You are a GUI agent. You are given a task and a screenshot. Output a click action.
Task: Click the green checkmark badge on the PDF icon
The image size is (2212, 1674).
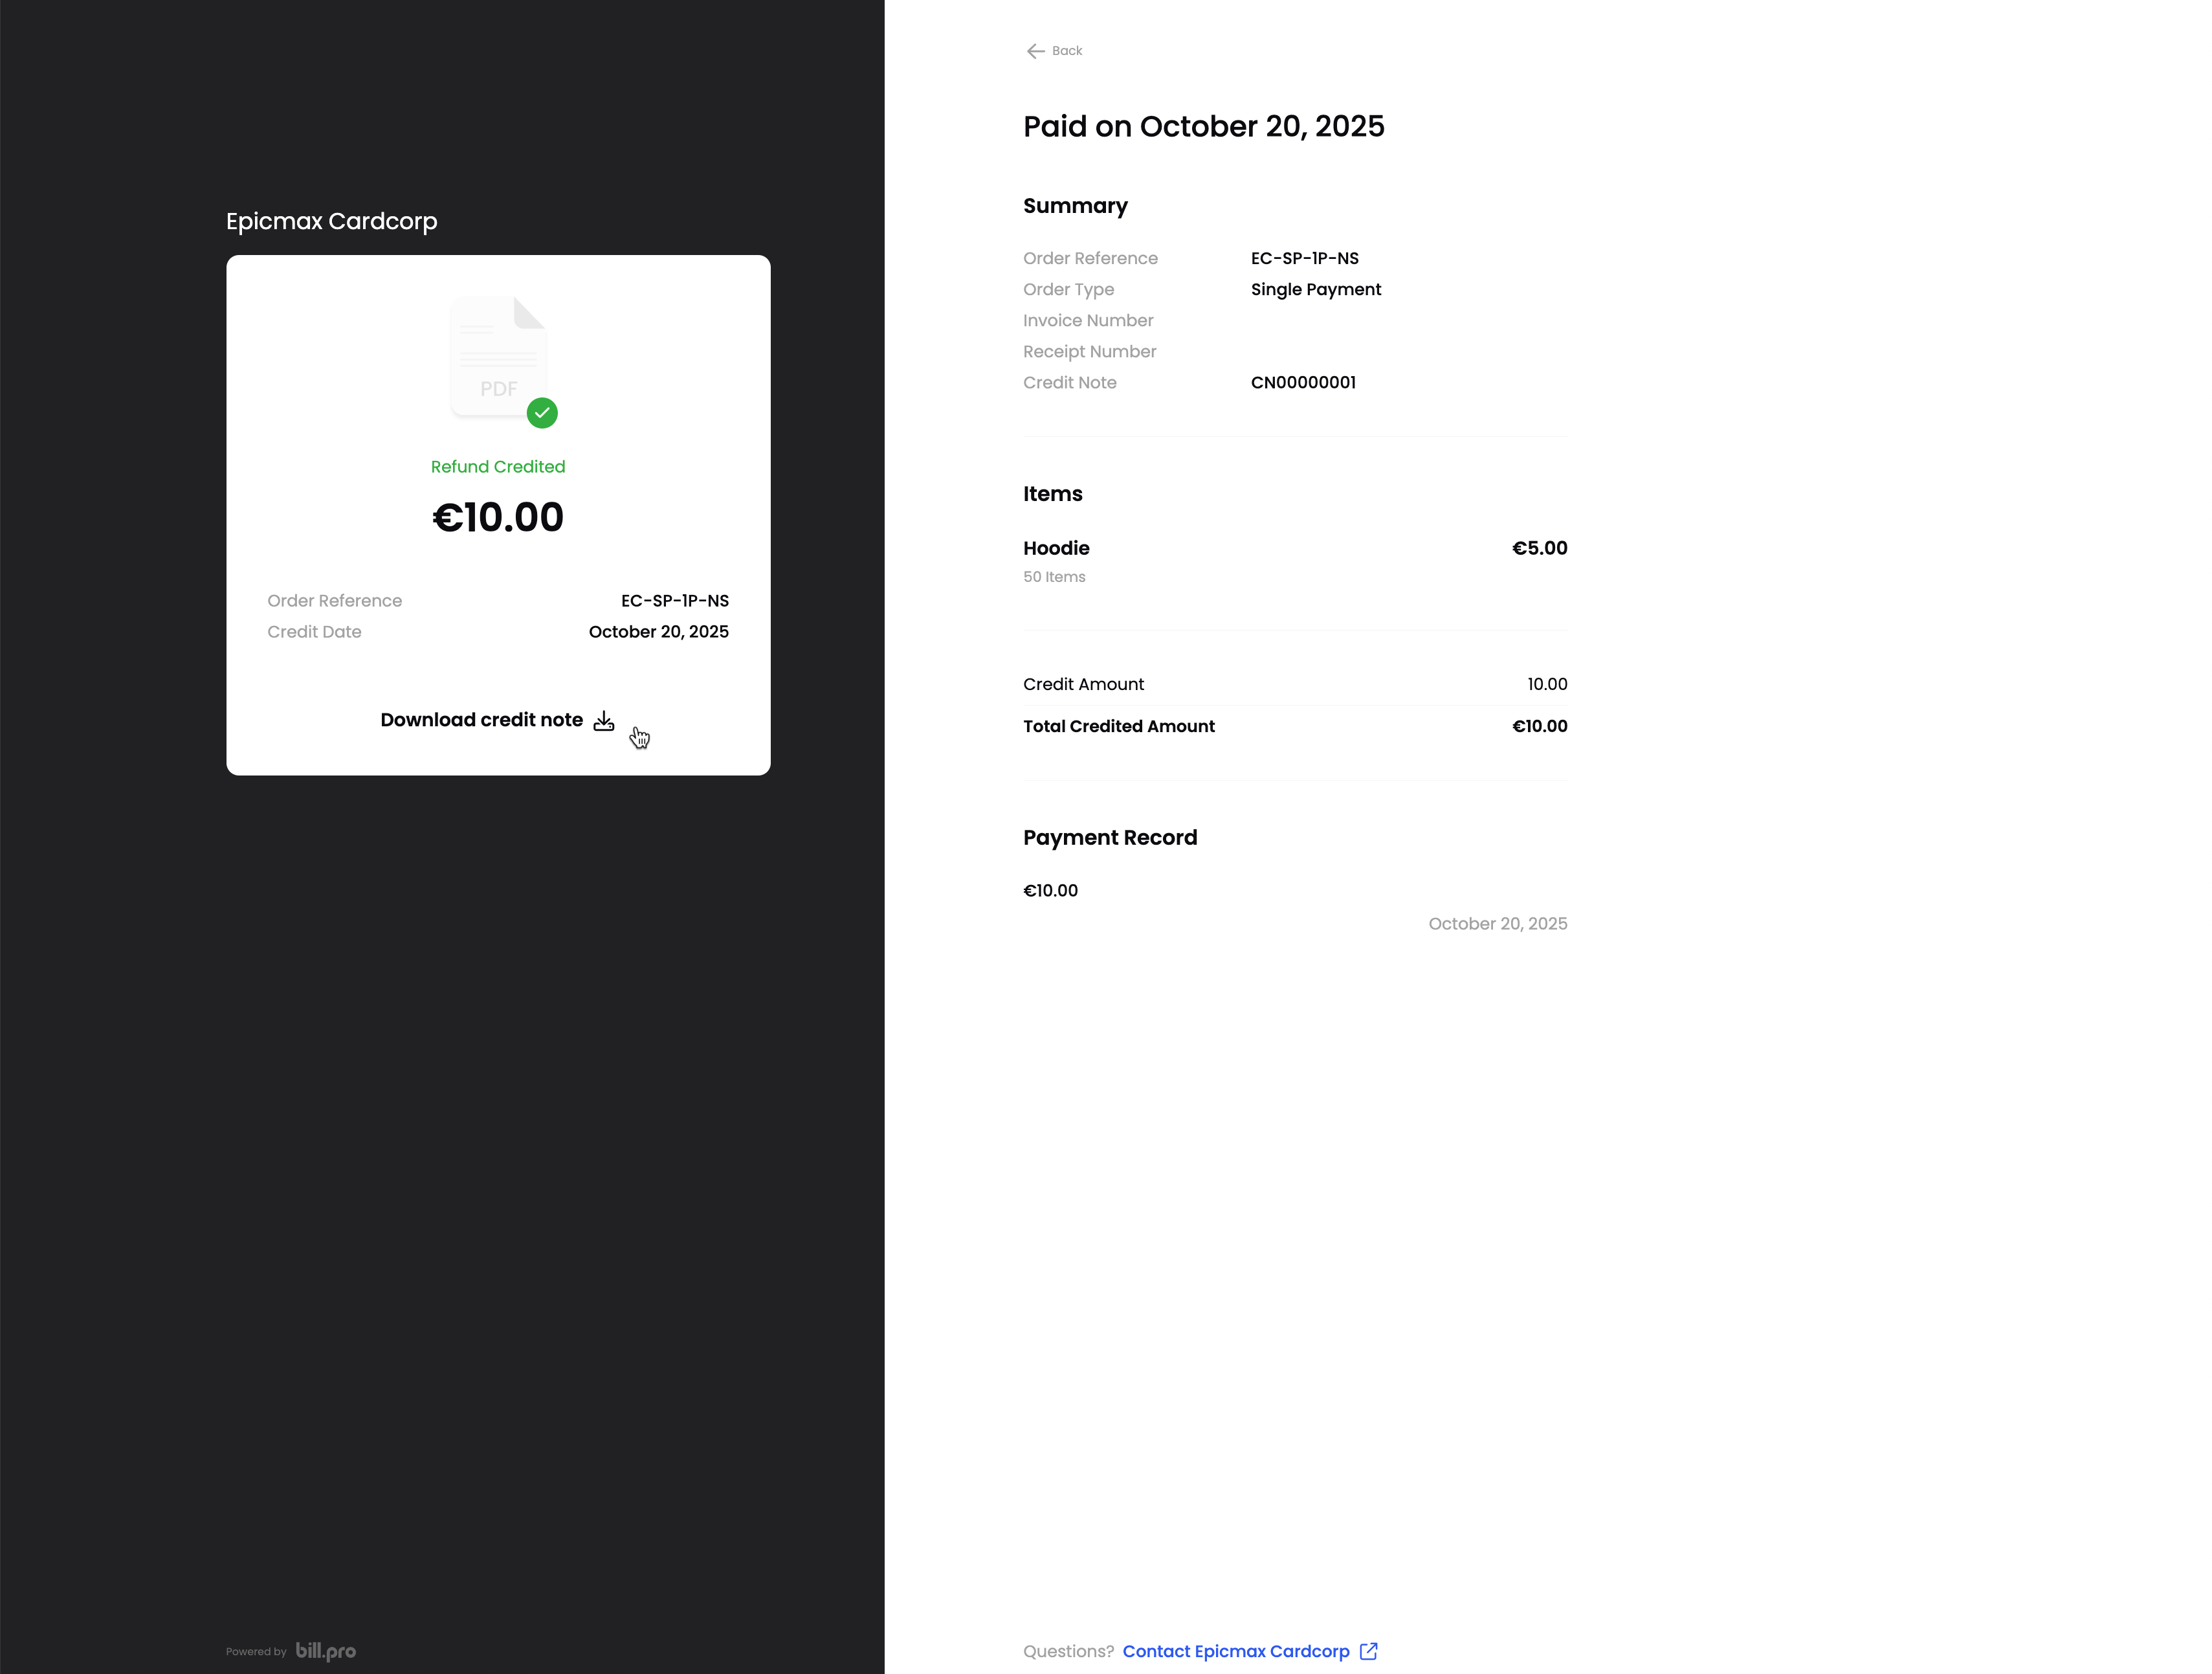tap(543, 413)
